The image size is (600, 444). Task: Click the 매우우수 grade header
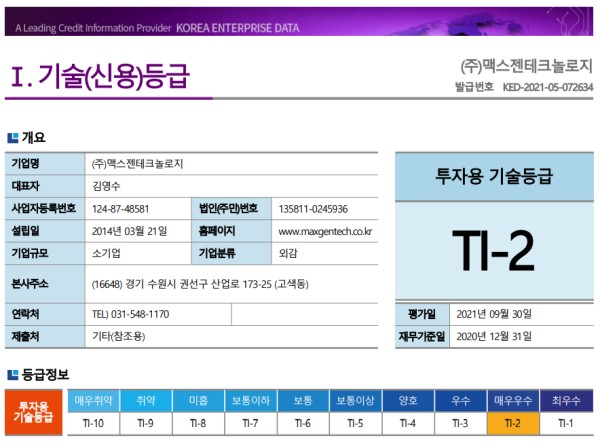[513, 401]
